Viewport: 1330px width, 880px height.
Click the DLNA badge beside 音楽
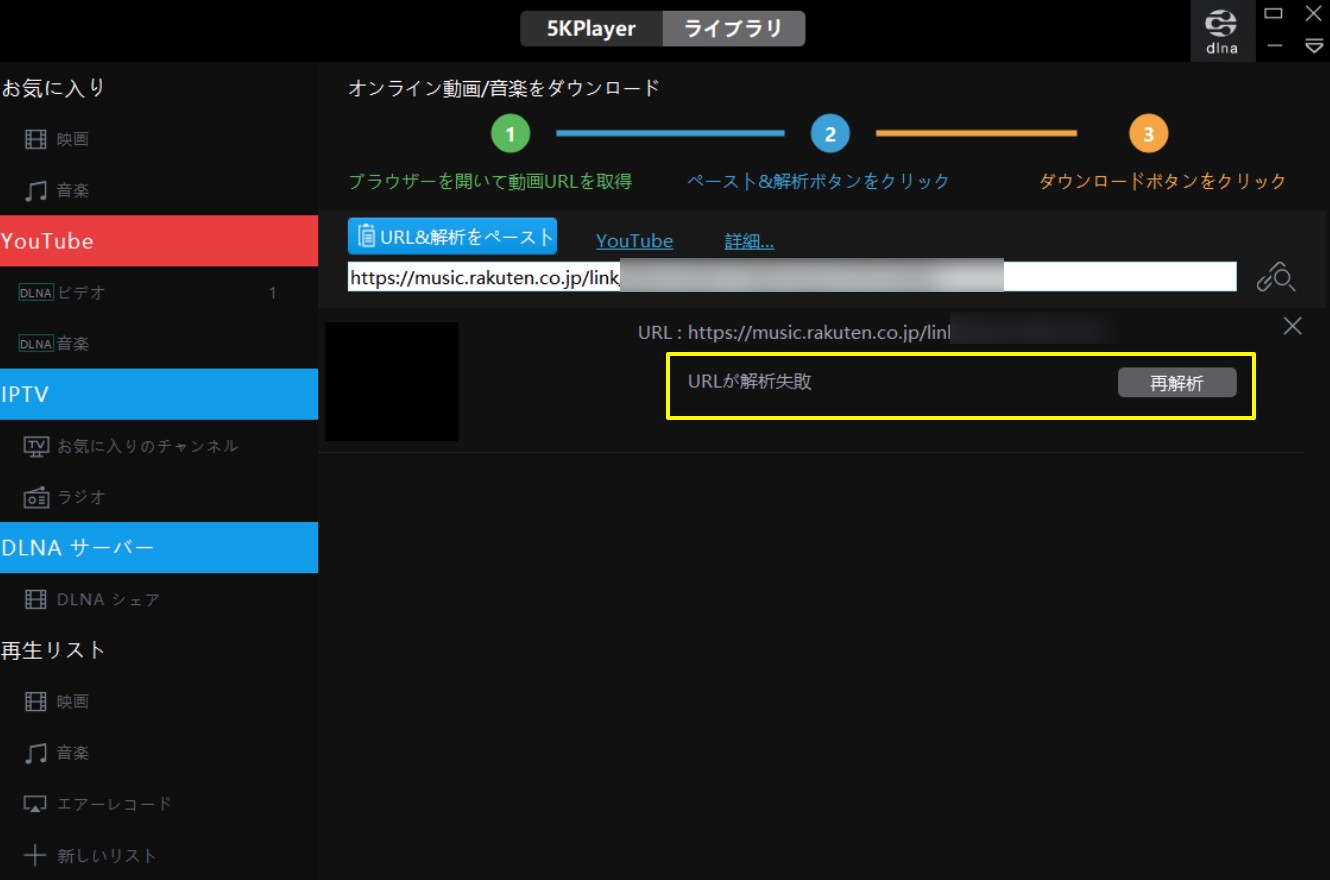coord(36,344)
